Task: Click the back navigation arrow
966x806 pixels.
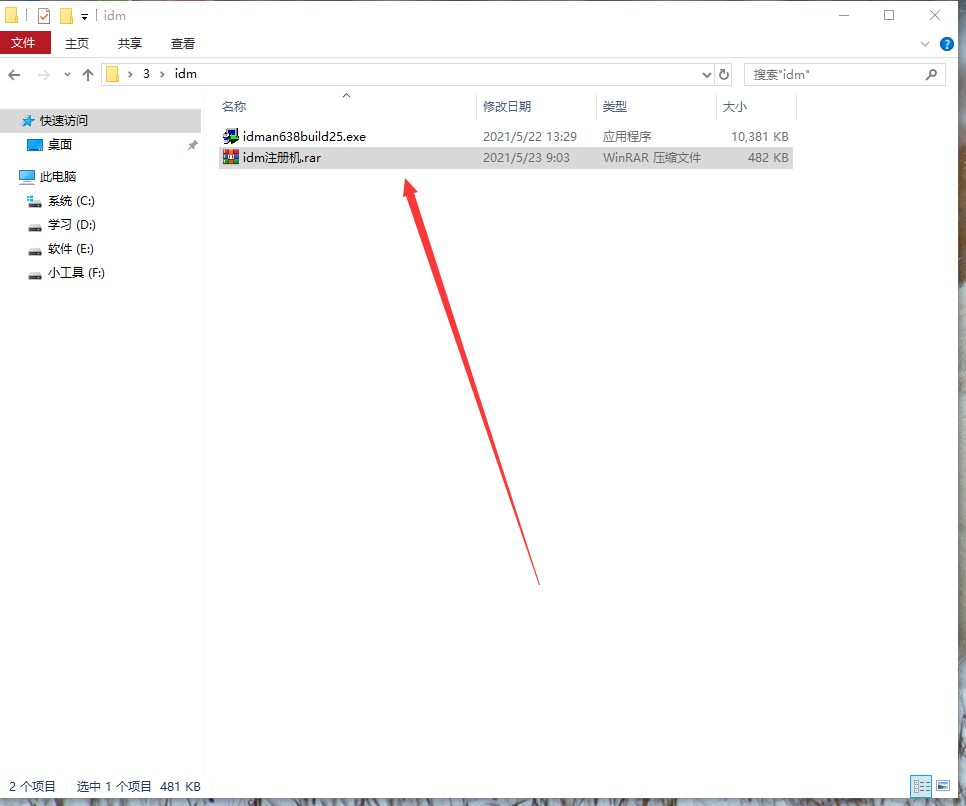Action: click(14, 75)
